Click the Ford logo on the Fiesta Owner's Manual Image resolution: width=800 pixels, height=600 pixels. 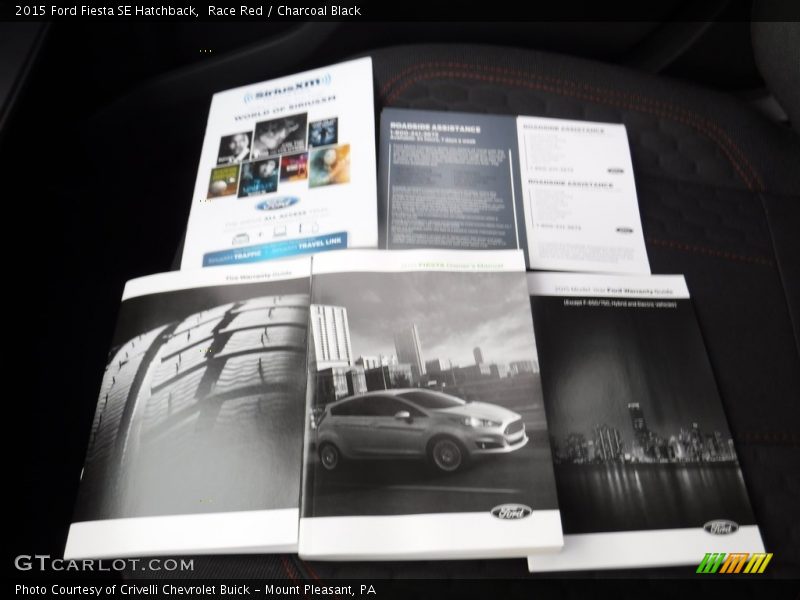[x=511, y=512]
